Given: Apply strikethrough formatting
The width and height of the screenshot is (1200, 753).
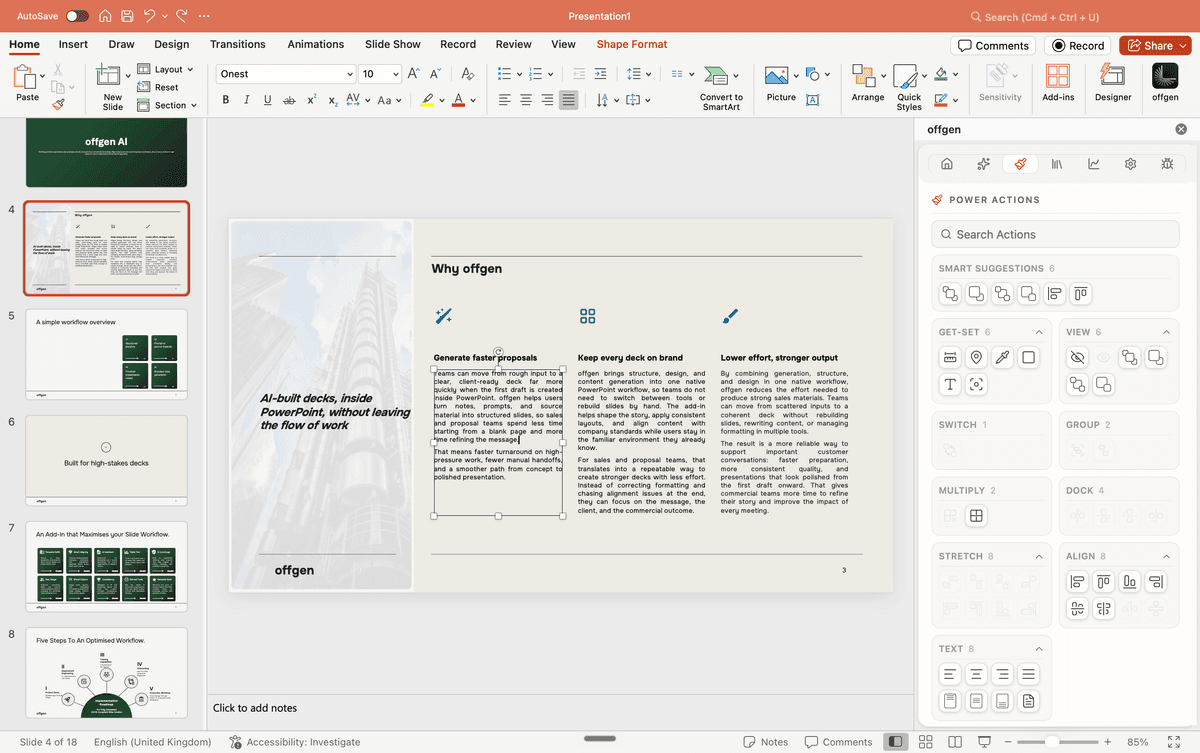Looking at the screenshot, I should click(x=289, y=100).
